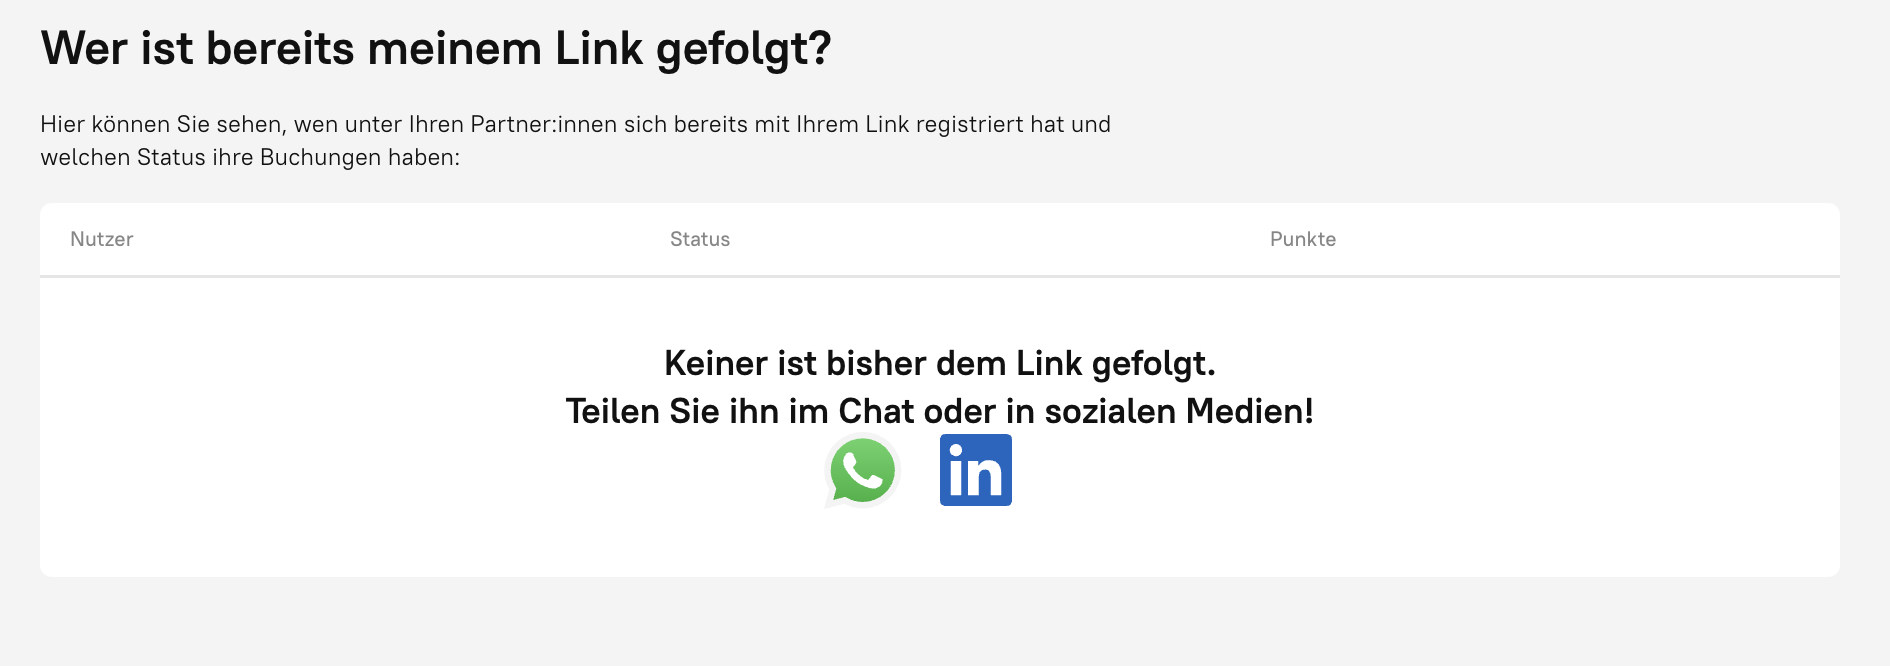Click 'sozialen Medien!' in the empty-state text
The image size is (1890, 666).
[1178, 411]
